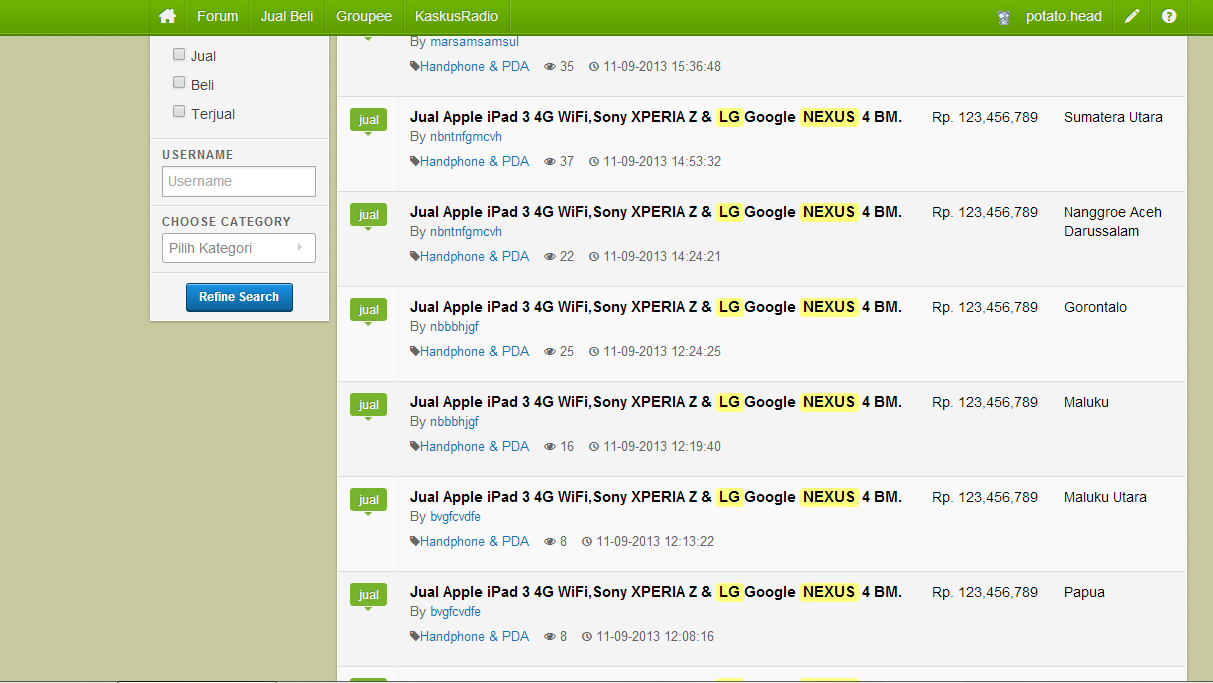
Task: Go to Kaskus home via house icon
Action: tap(167, 16)
